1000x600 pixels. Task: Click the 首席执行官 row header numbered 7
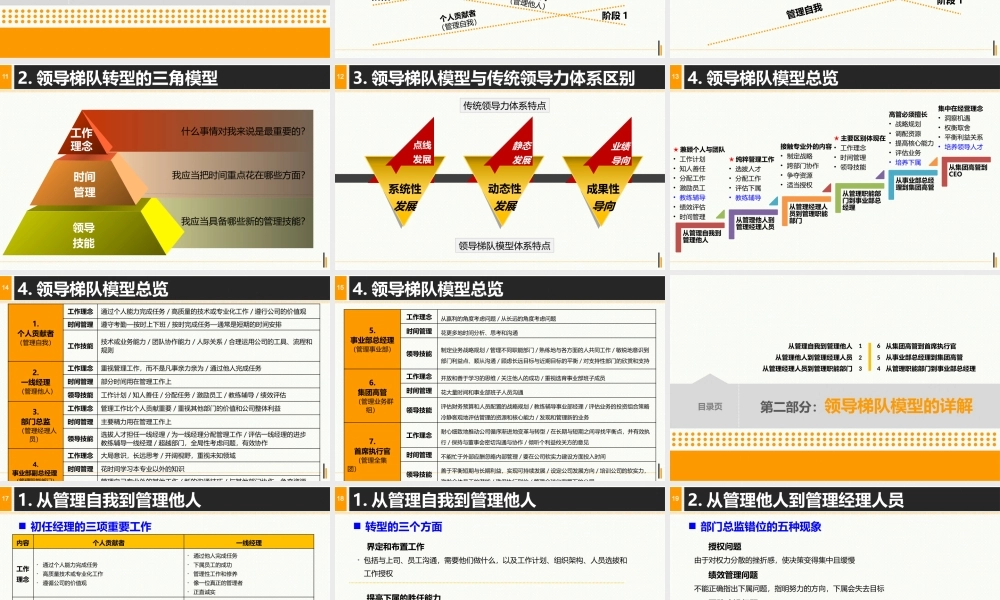pyautogui.click(x=372, y=452)
